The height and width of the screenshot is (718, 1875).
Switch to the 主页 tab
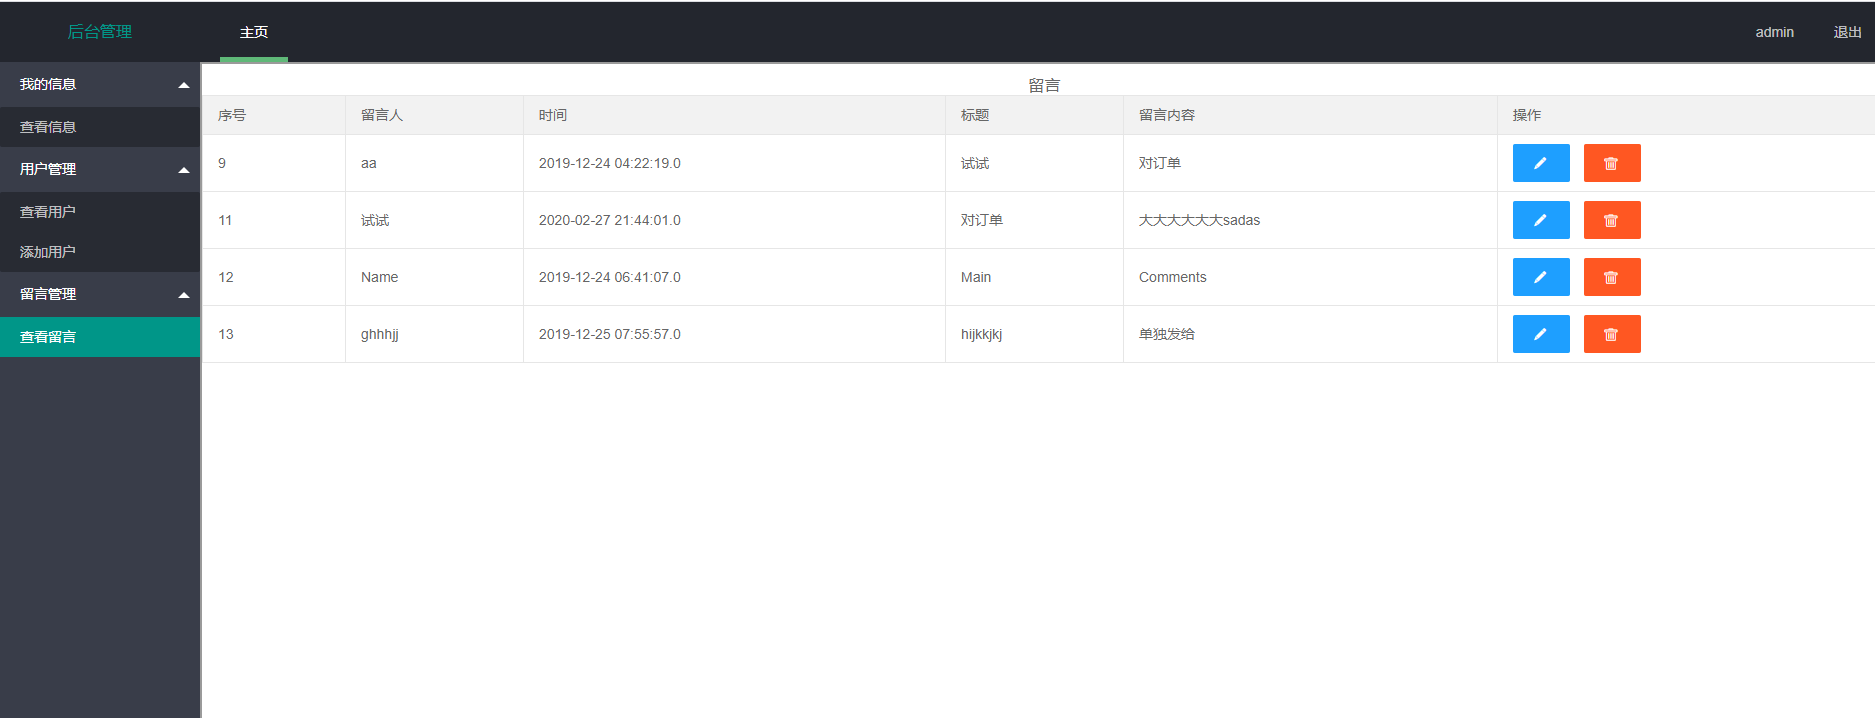pos(254,32)
